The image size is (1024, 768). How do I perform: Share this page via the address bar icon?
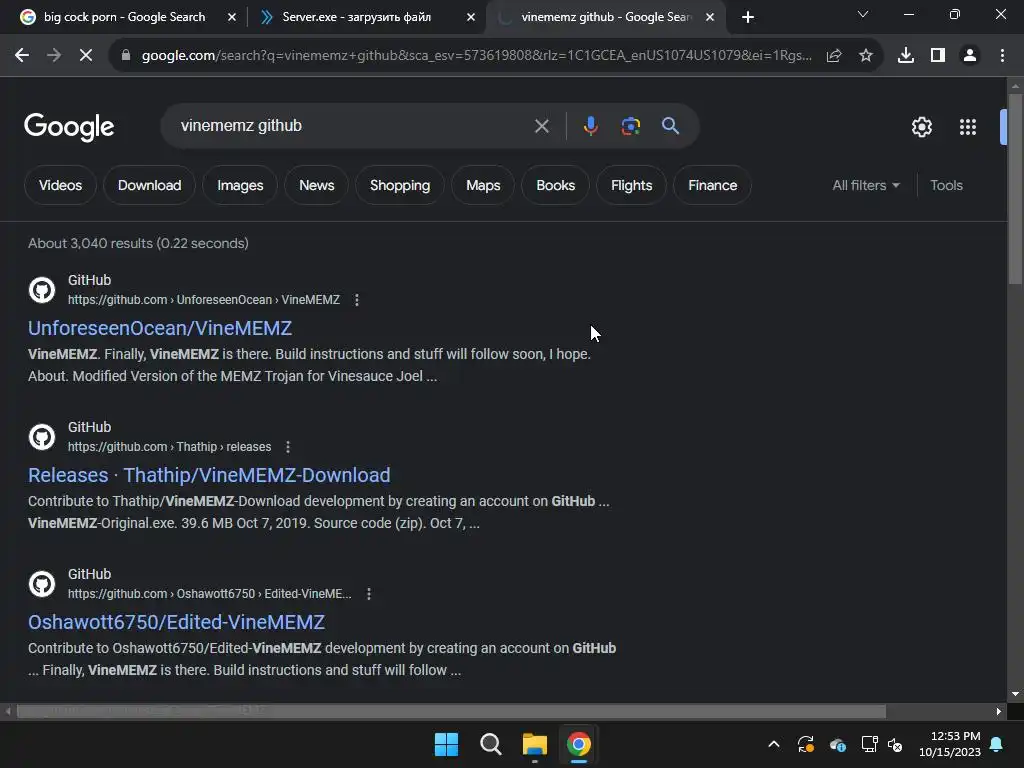click(x=834, y=56)
